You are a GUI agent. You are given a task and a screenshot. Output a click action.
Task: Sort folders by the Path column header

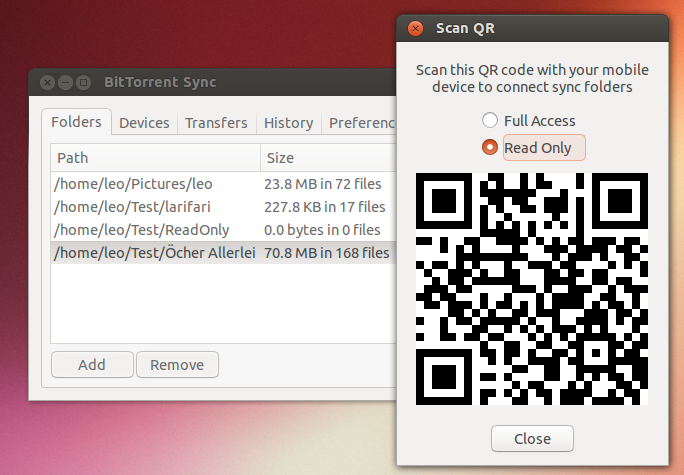coord(155,158)
